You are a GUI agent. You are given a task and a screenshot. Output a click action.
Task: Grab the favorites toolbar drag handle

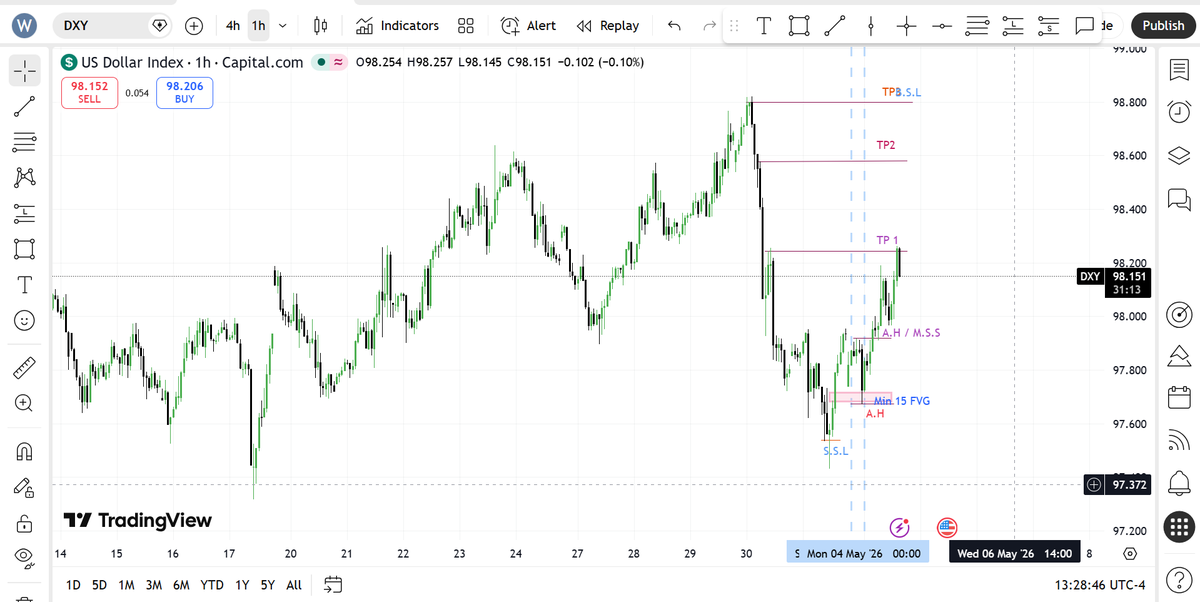(734, 26)
